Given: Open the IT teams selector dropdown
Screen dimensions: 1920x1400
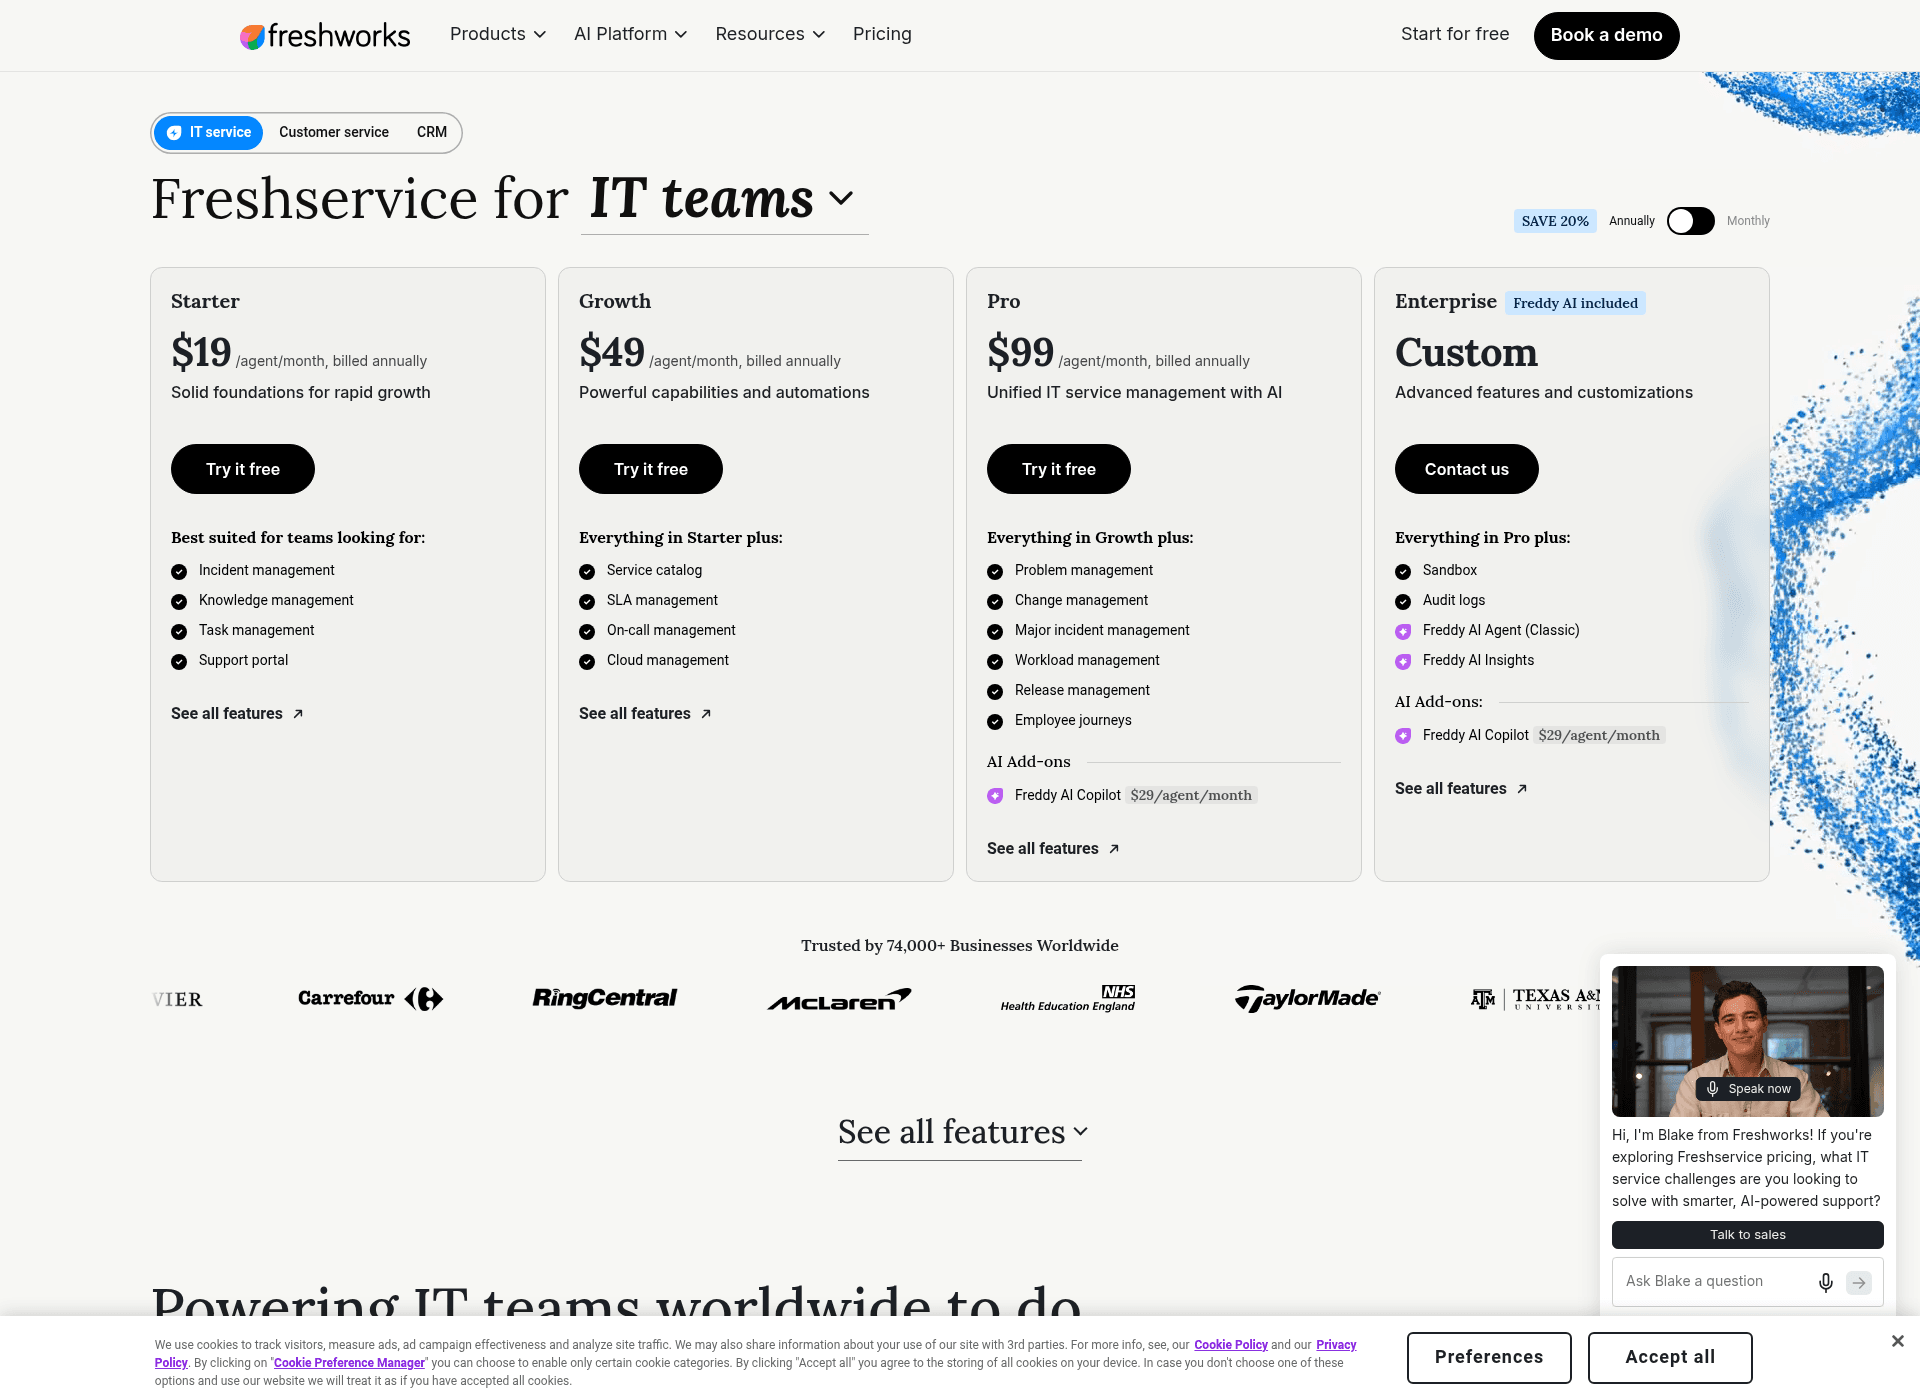Looking at the screenshot, I should pos(724,199).
